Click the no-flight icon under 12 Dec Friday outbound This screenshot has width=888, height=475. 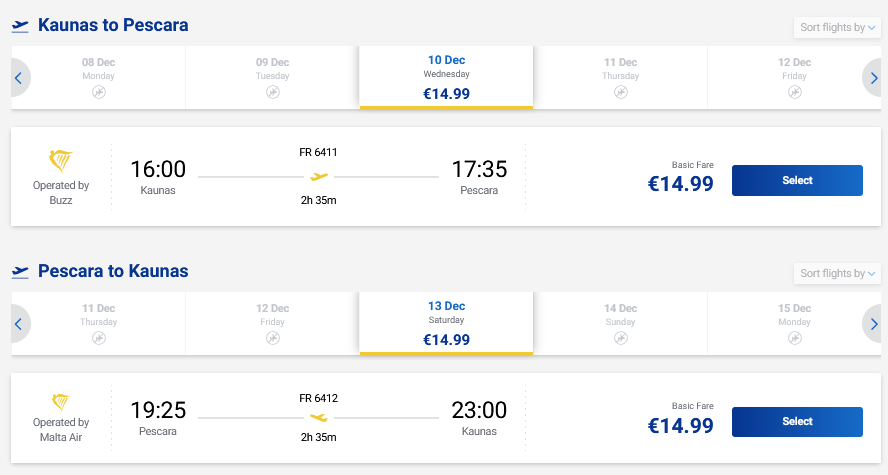click(794, 92)
